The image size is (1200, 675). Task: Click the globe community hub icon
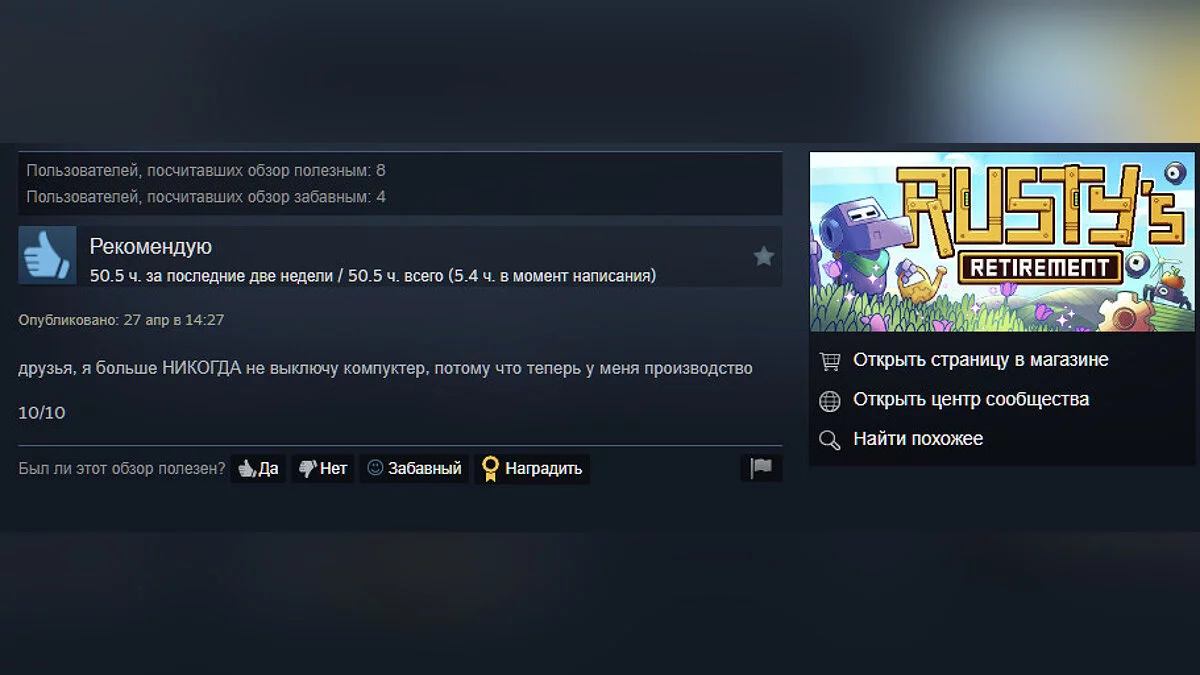[829, 401]
